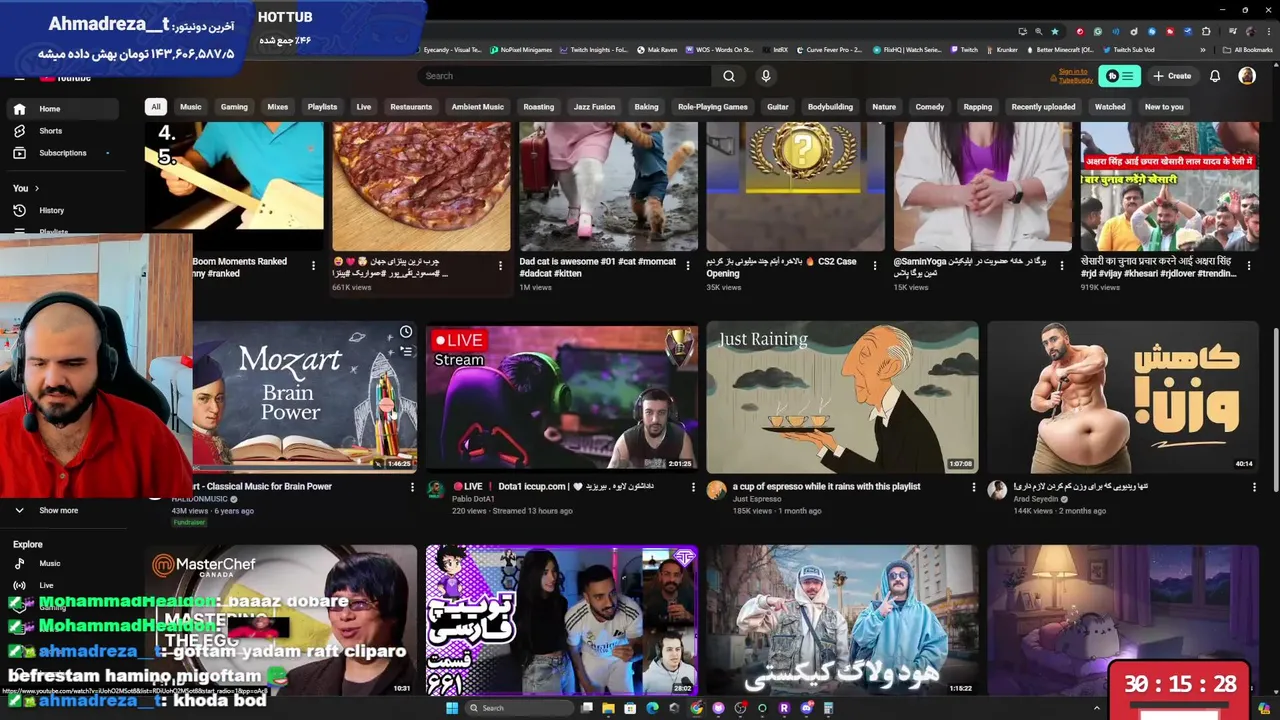Open the Mozart Brain Power thumbnail
The image size is (1280, 720).
tap(305, 397)
